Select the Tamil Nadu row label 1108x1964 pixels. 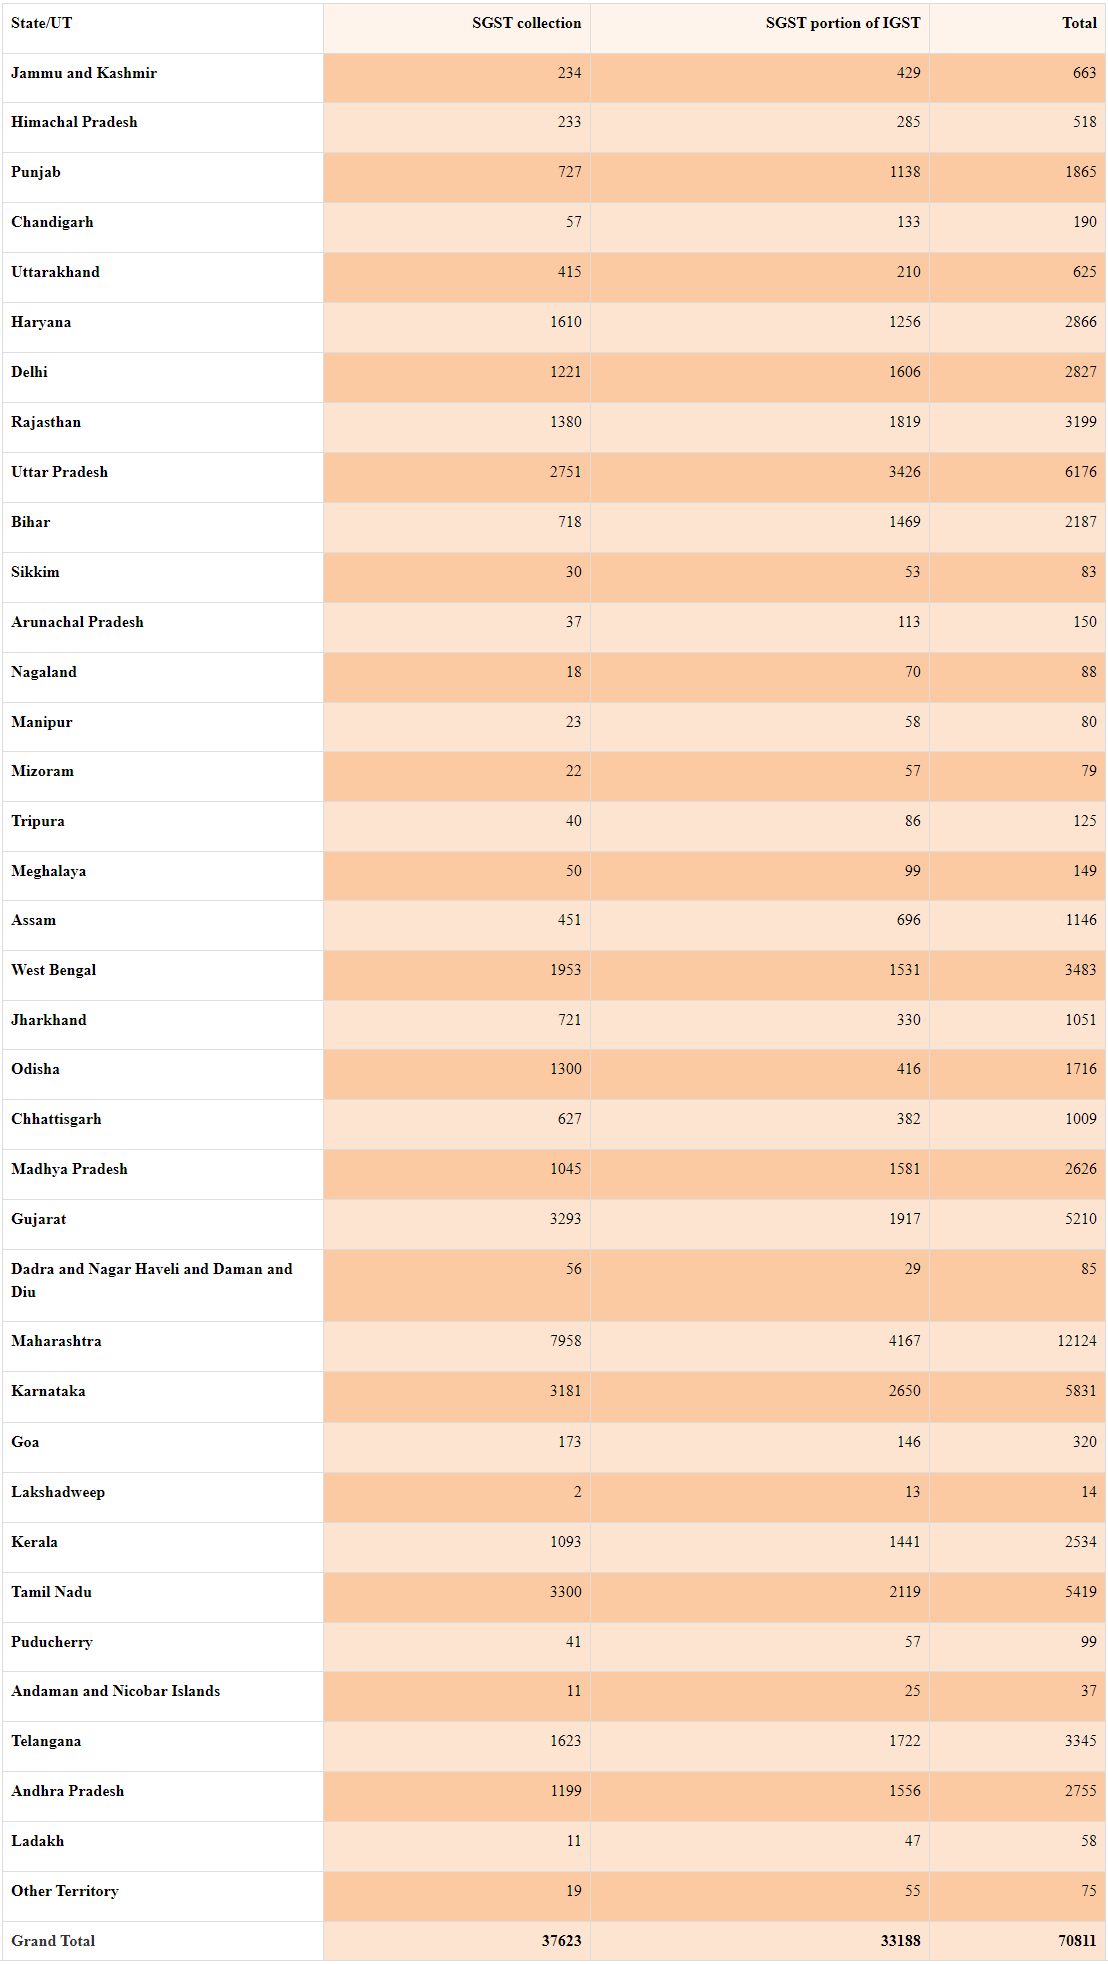pos(51,1592)
